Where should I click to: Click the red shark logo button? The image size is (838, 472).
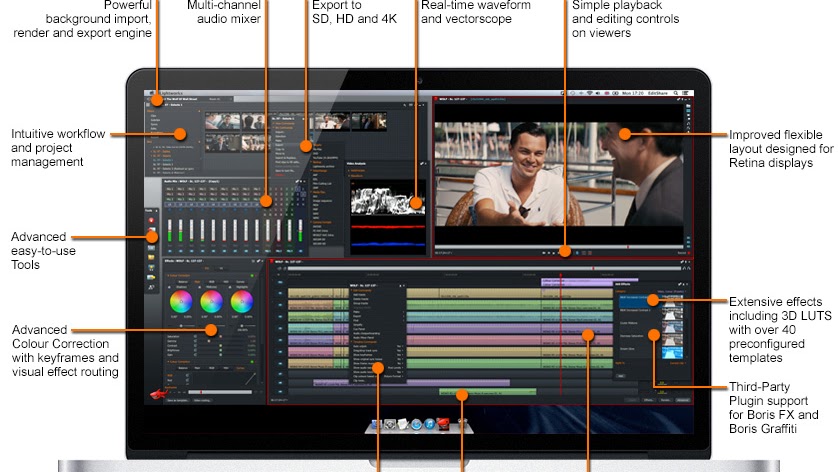click(159, 394)
